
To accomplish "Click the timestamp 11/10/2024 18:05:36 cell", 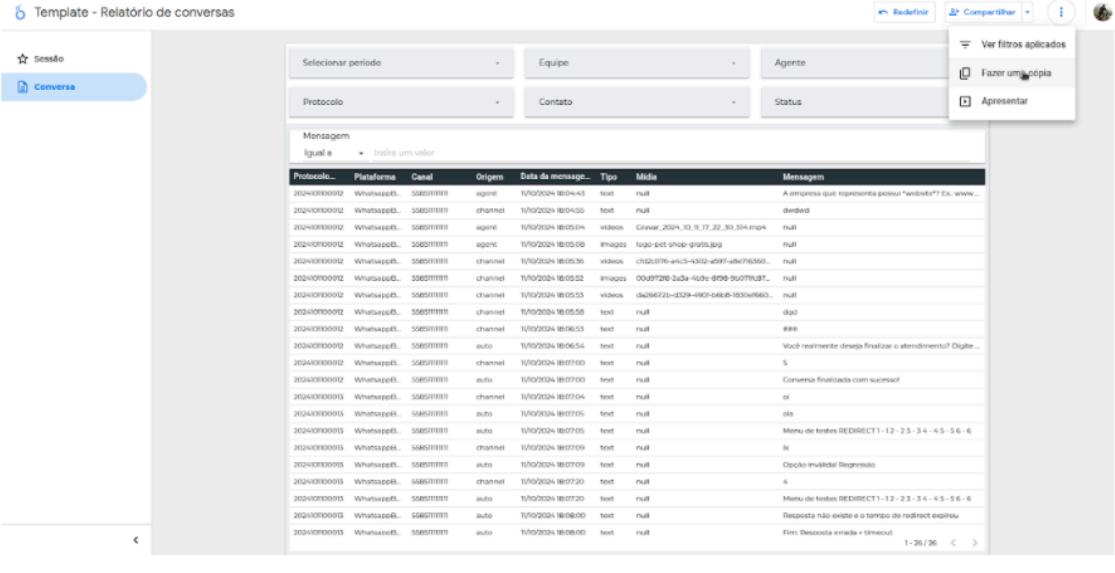I will click(553, 261).
